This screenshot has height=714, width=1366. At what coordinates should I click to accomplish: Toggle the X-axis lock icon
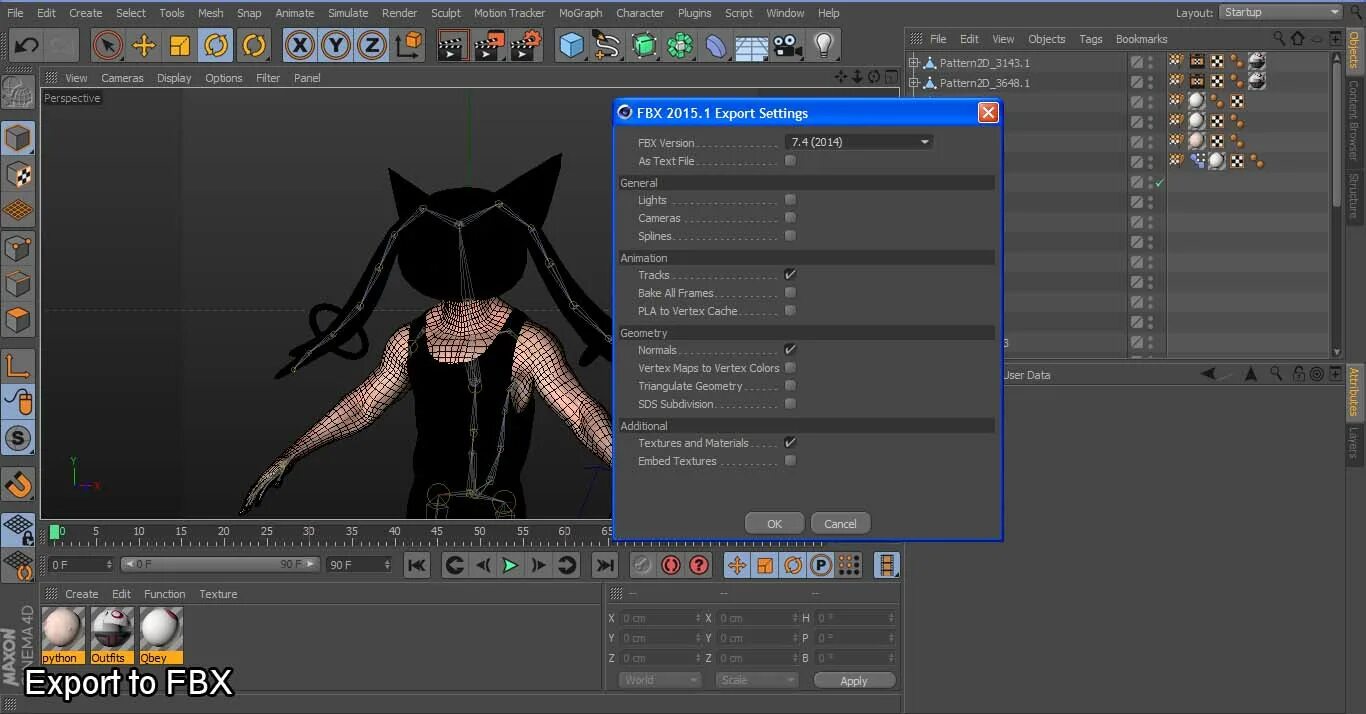pyautogui.click(x=300, y=45)
